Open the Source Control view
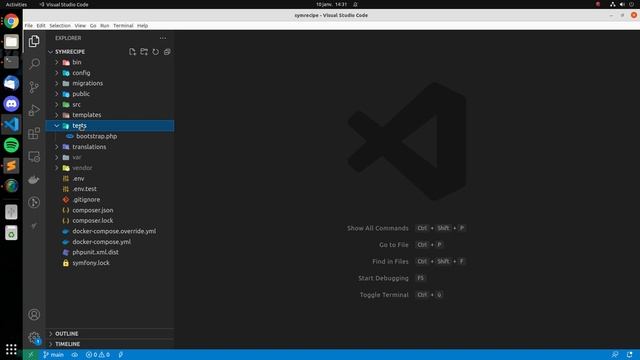Screen dimensions: 640x360 point(34,87)
